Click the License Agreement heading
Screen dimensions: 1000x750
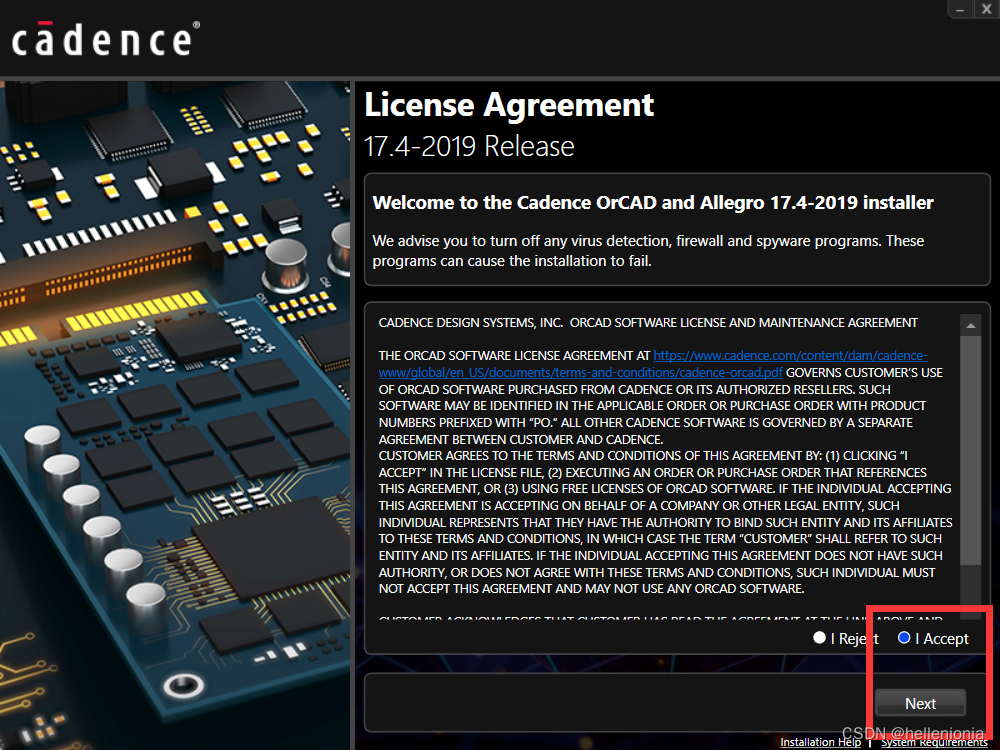tap(509, 105)
